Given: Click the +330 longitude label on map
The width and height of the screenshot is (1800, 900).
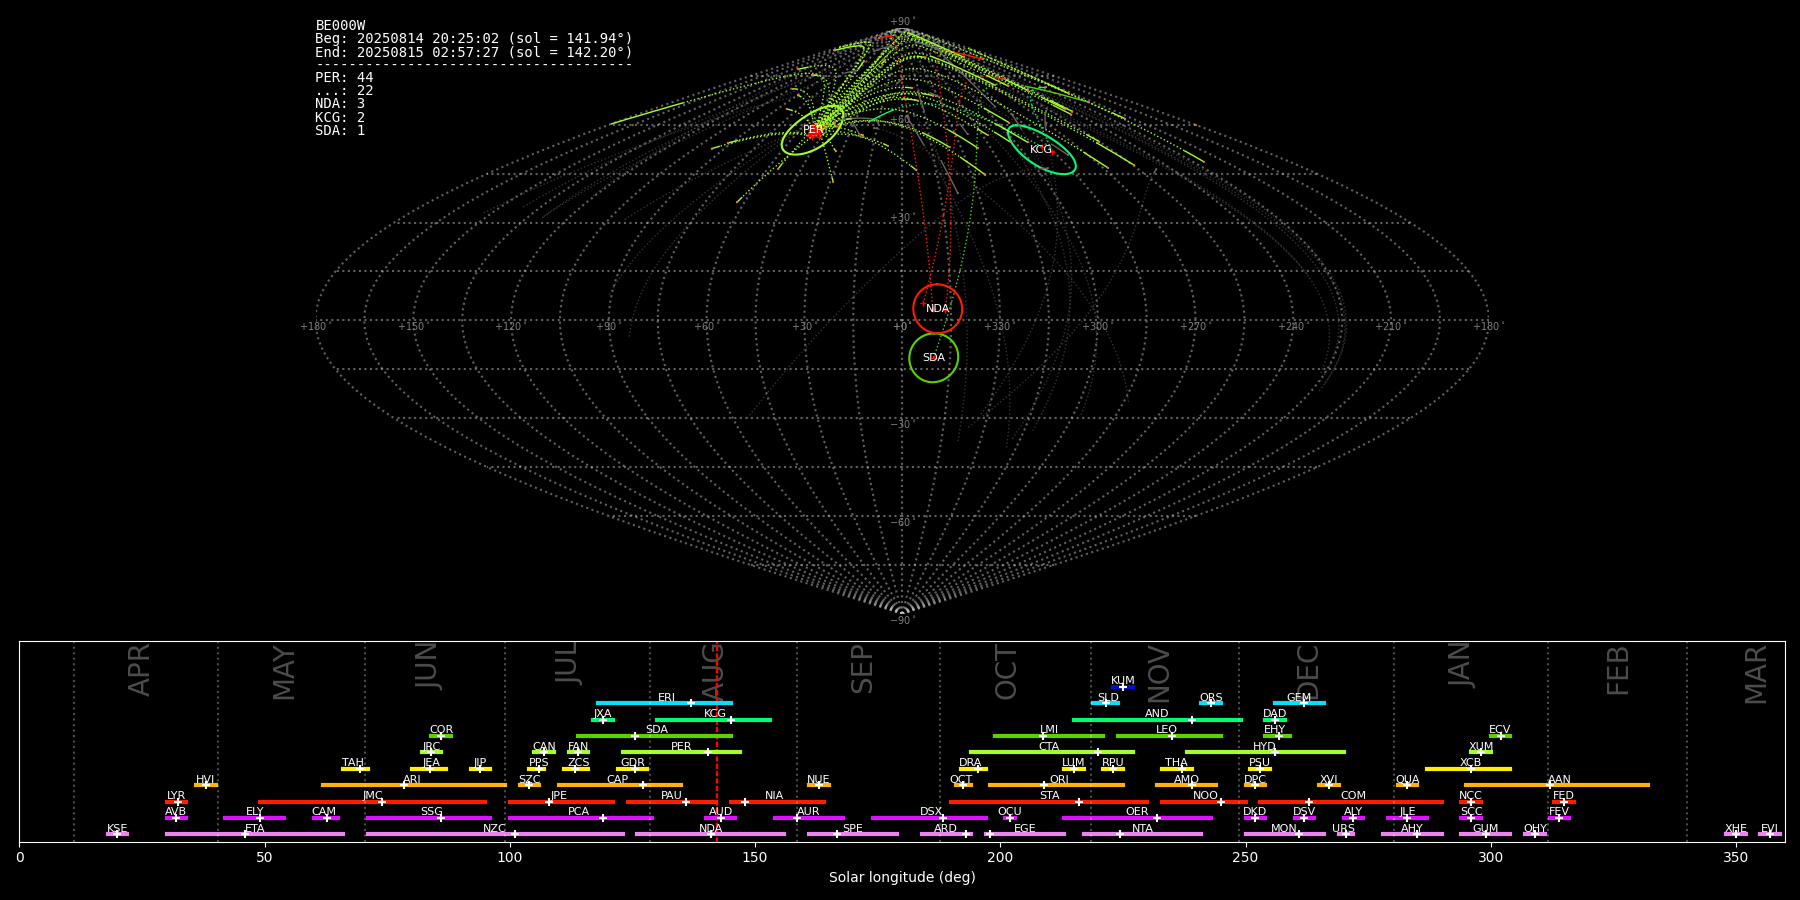Looking at the screenshot, I should click(x=997, y=326).
